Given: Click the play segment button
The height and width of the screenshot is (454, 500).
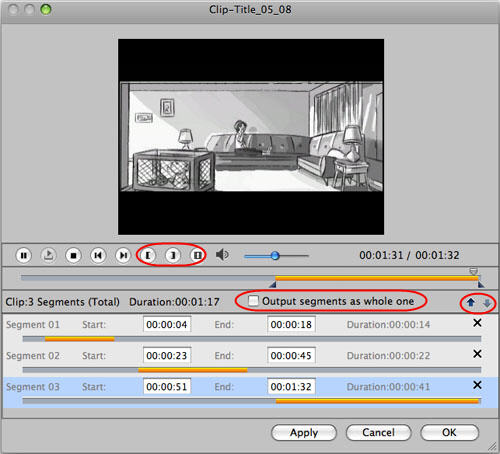Looking at the screenshot, I should (x=49, y=256).
